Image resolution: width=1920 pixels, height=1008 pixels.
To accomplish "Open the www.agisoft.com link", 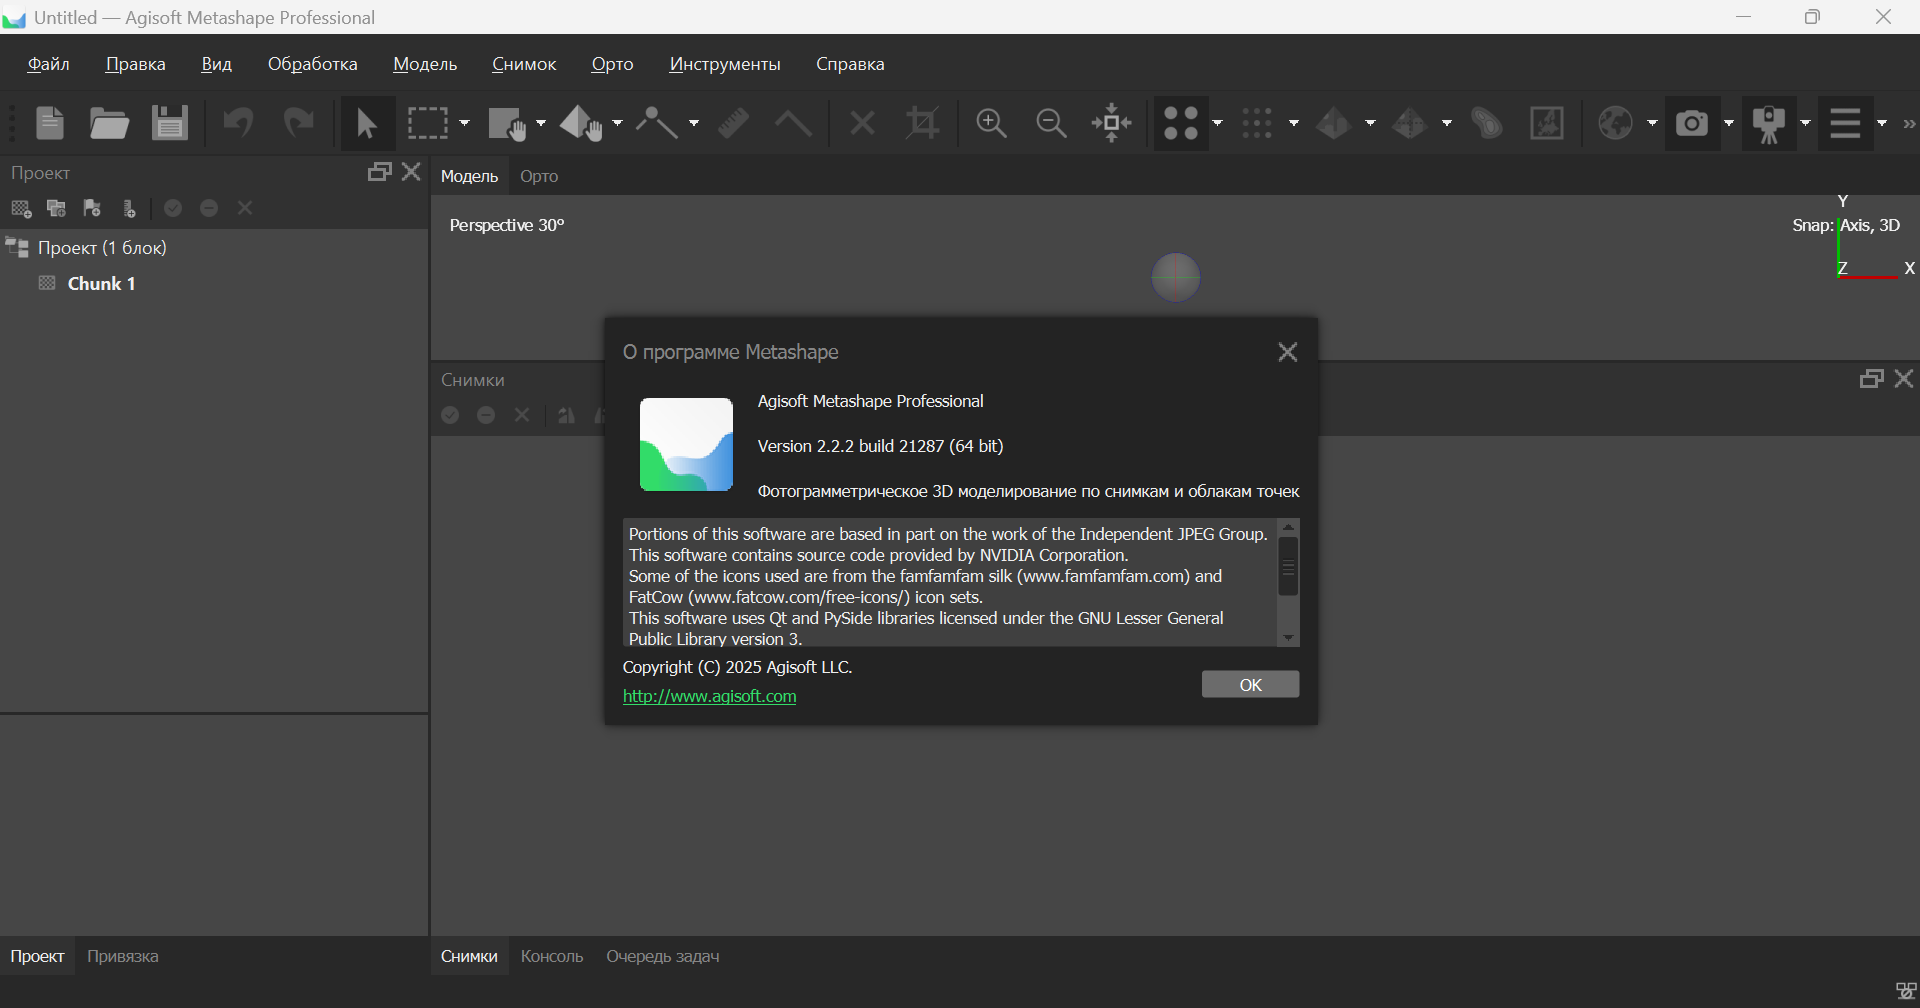I will (x=709, y=696).
